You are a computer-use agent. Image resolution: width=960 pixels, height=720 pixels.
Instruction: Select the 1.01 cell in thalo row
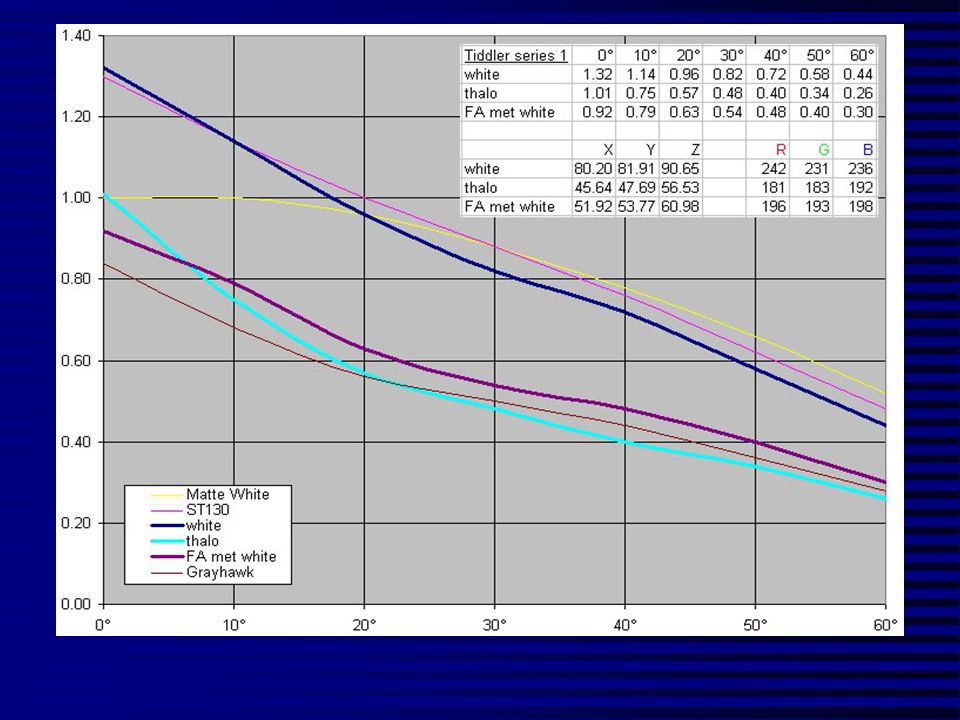597,93
